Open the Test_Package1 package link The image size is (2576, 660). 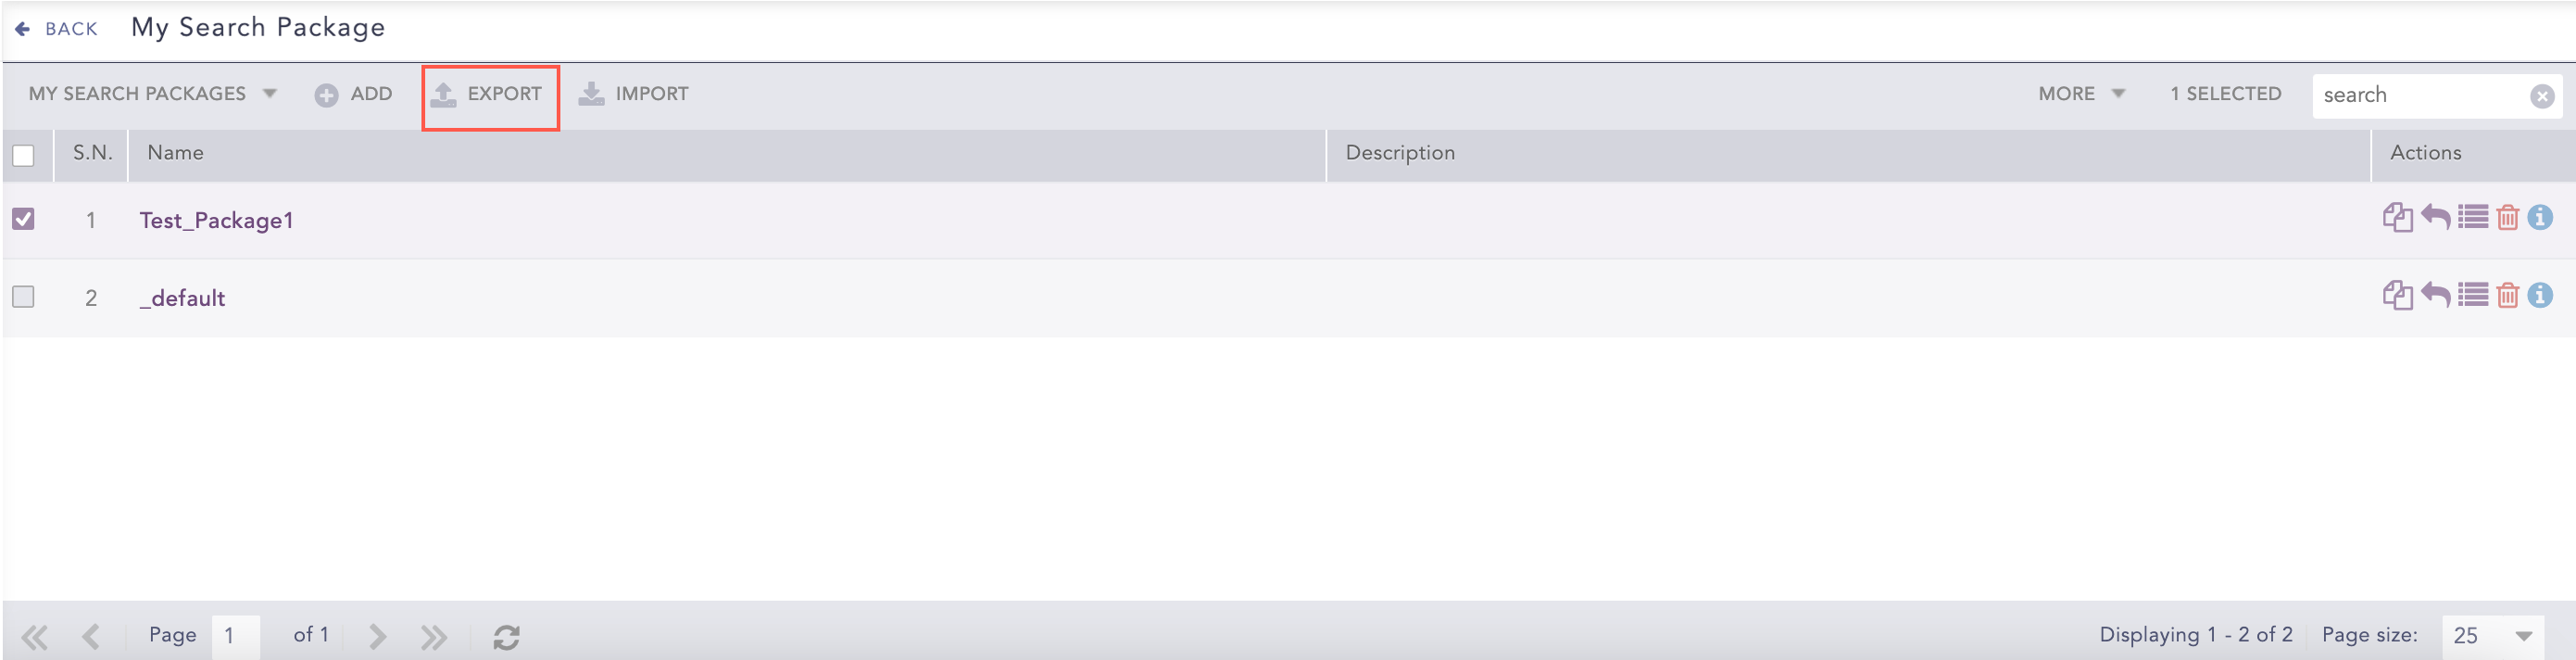pyautogui.click(x=216, y=220)
